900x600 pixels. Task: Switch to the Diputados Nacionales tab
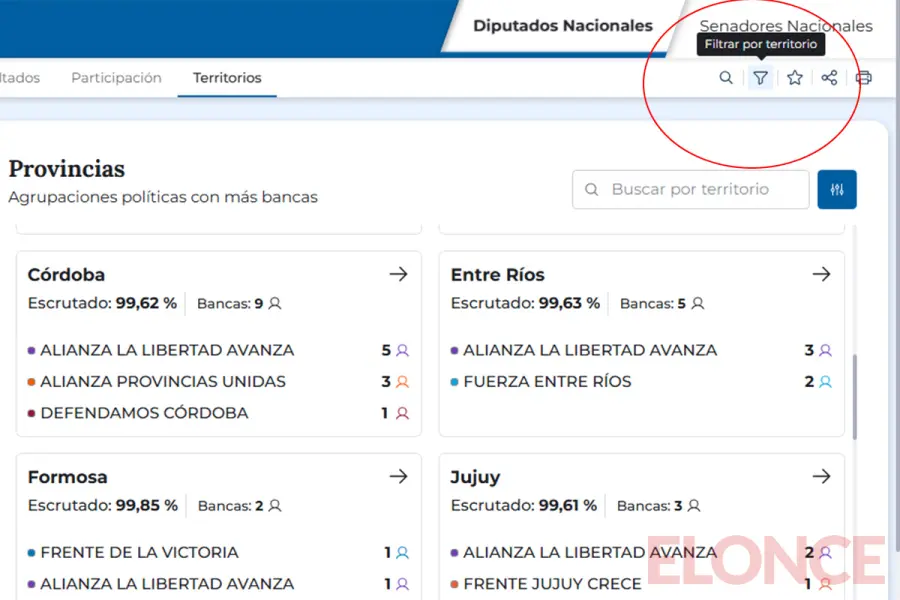pos(562,27)
